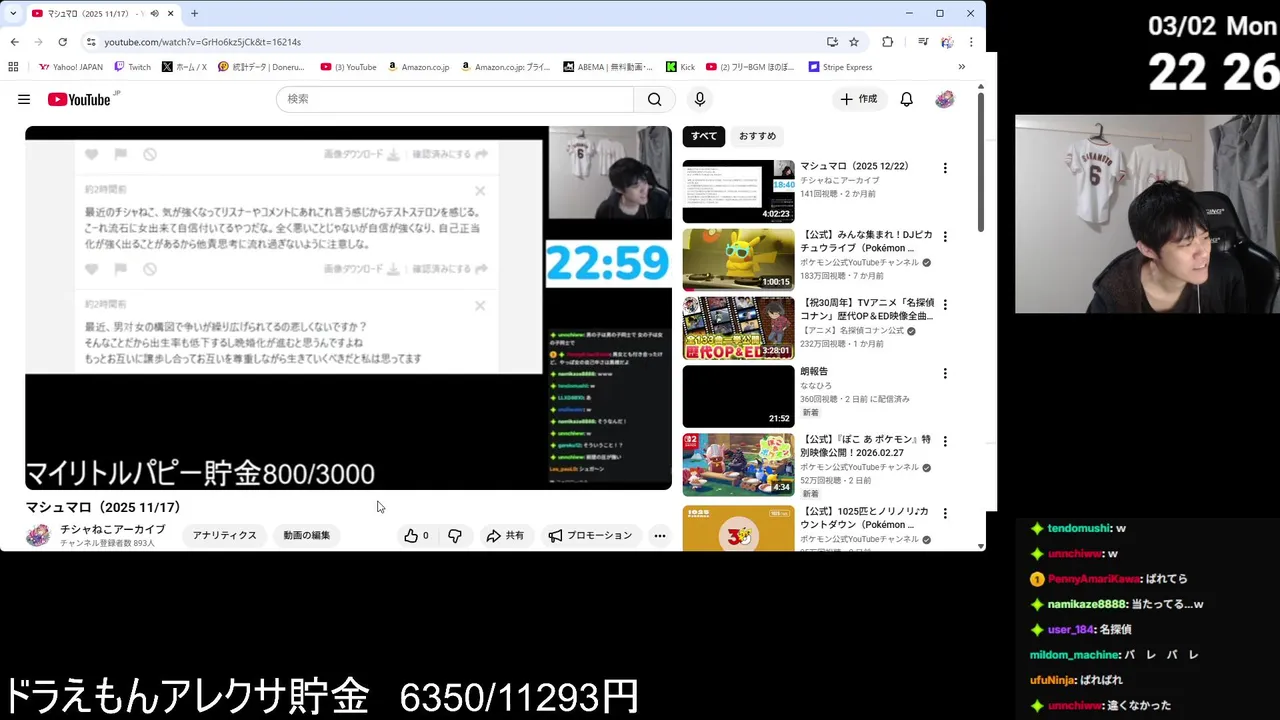The image size is (1280, 720).
Task: Click the 作成 create button
Action: point(858,99)
